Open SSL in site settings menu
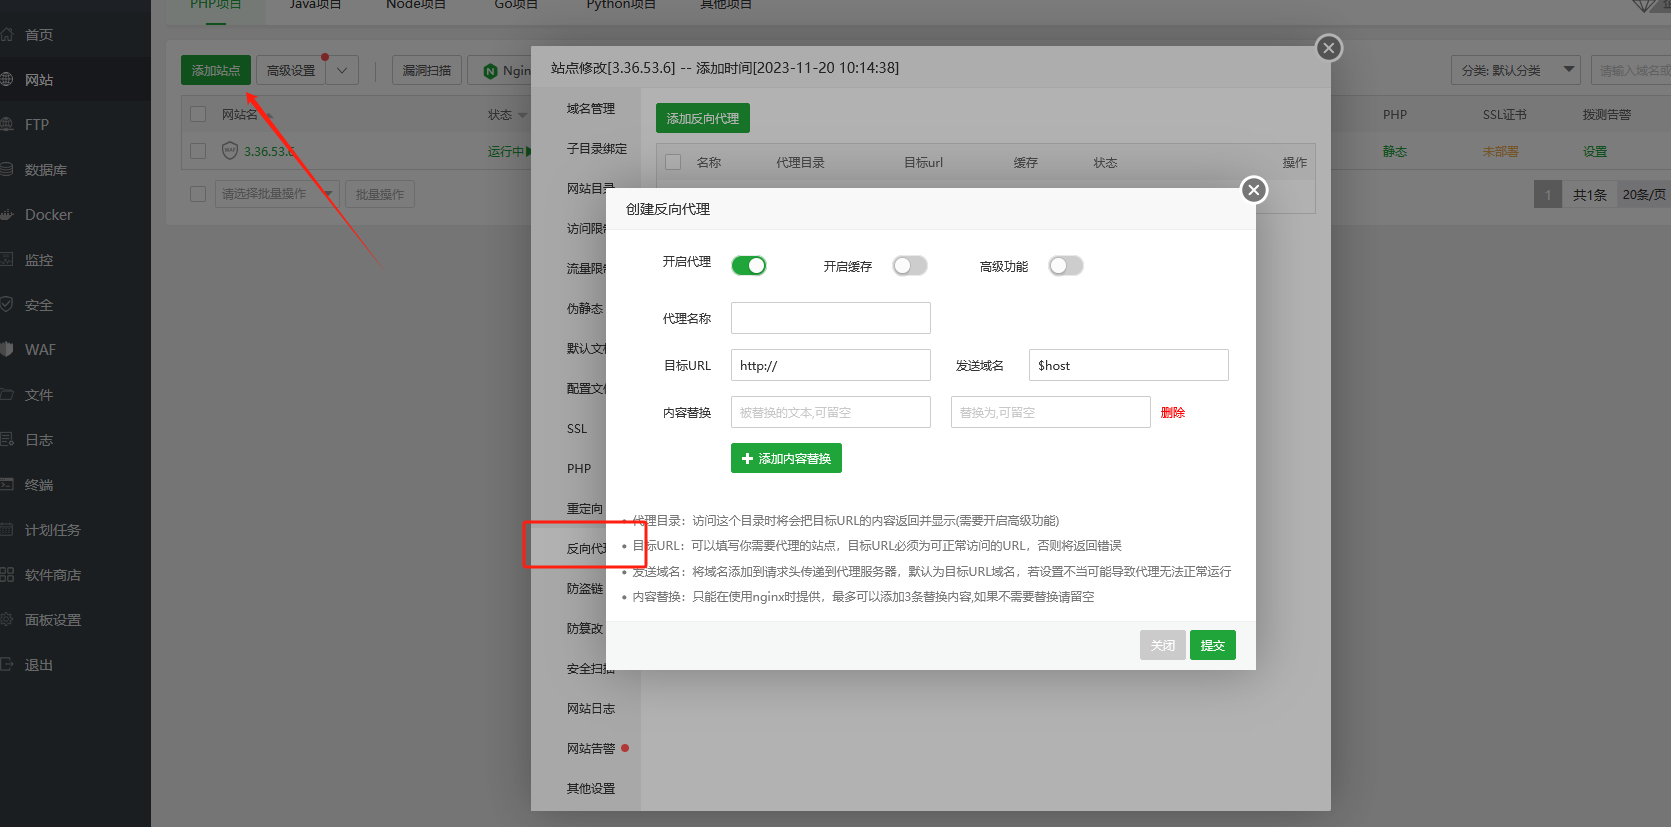Screen dimensions: 1671x827 [x=577, y=429]
